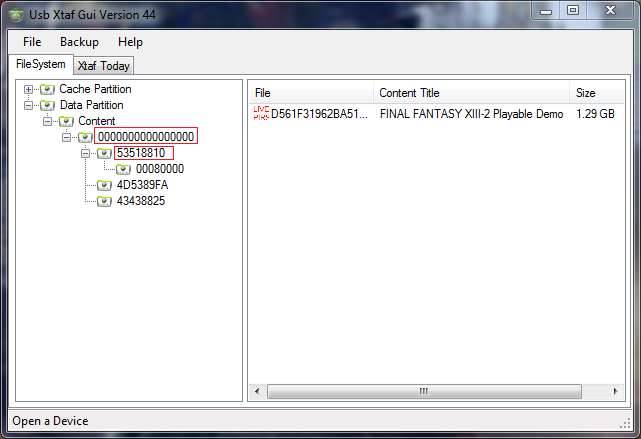The height and width of the screenshot is (439, 641).
Task: Click the 0000000000000000 folder icon
Action: click(85, 137)
